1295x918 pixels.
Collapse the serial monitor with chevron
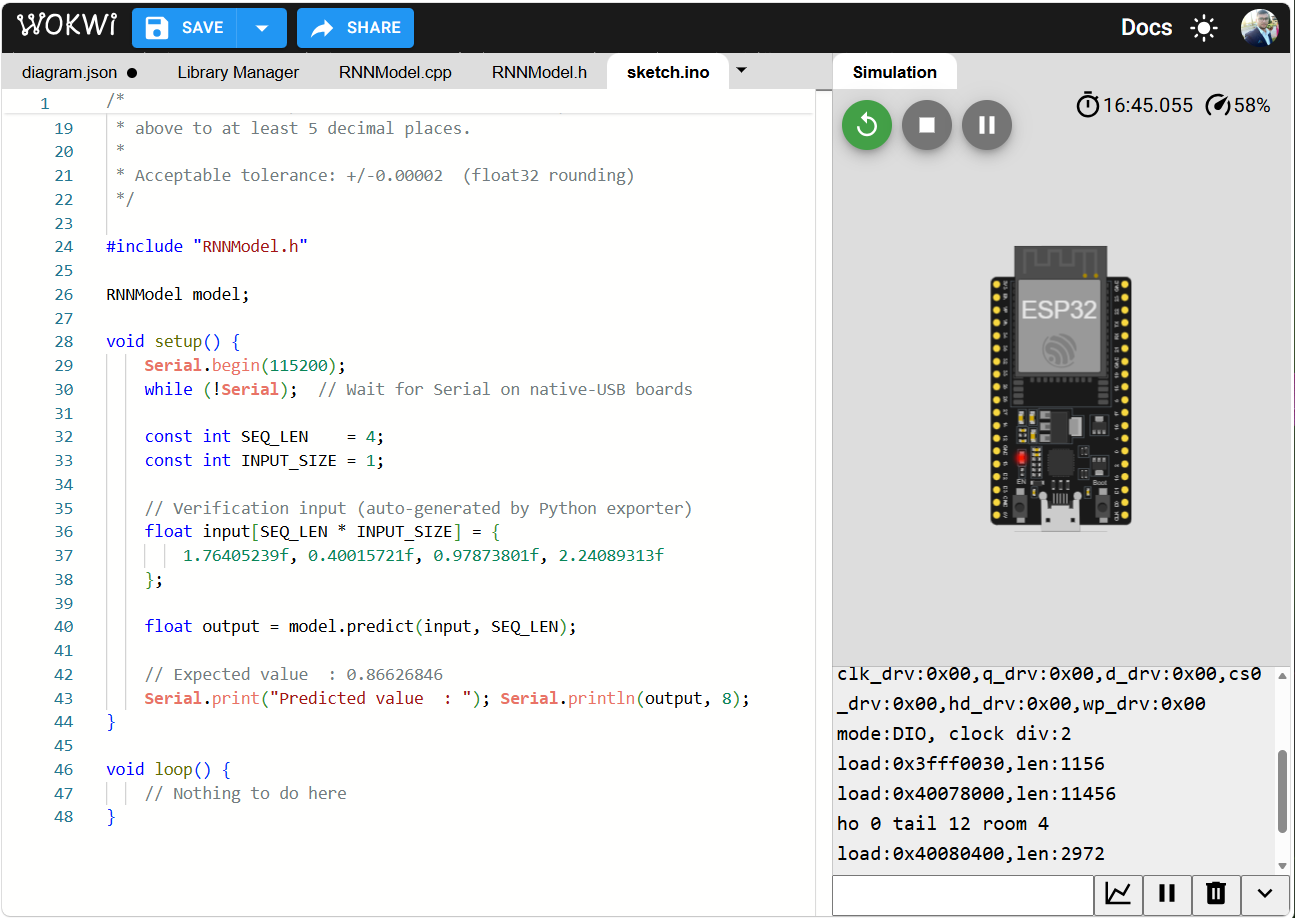pyautogui.click(x=1265, y=894)
